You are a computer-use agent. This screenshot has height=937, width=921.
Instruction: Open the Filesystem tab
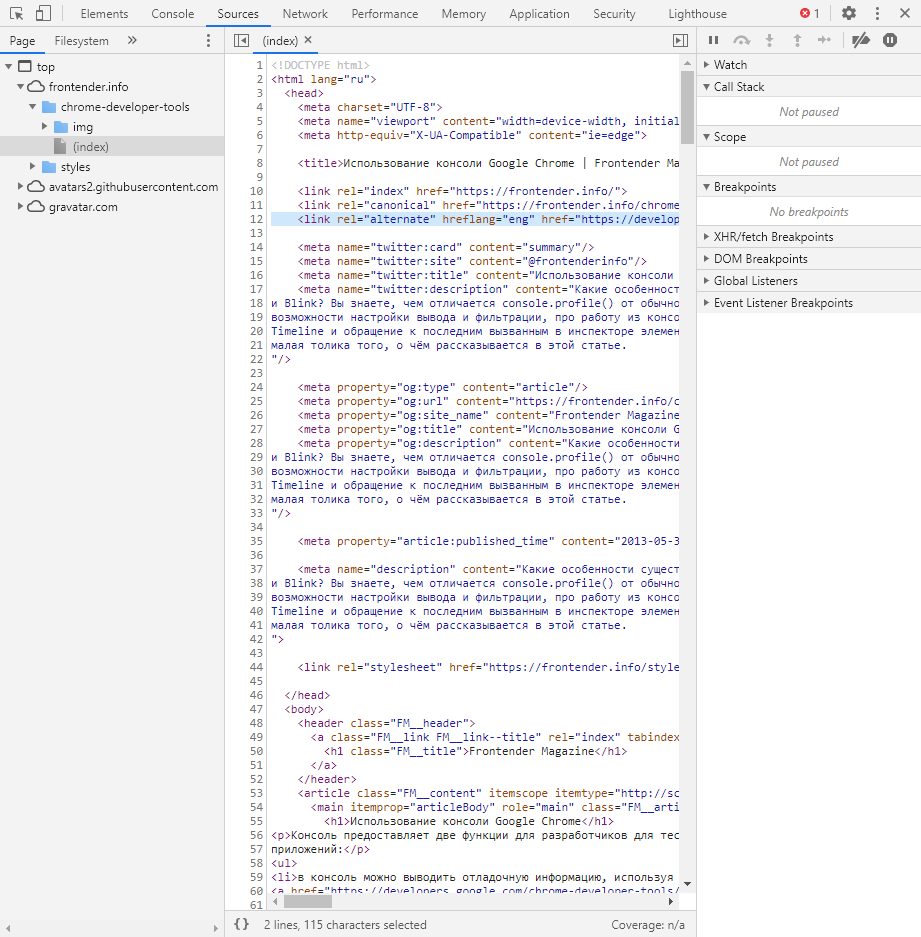pyautogui.click(x=82, y=41)
